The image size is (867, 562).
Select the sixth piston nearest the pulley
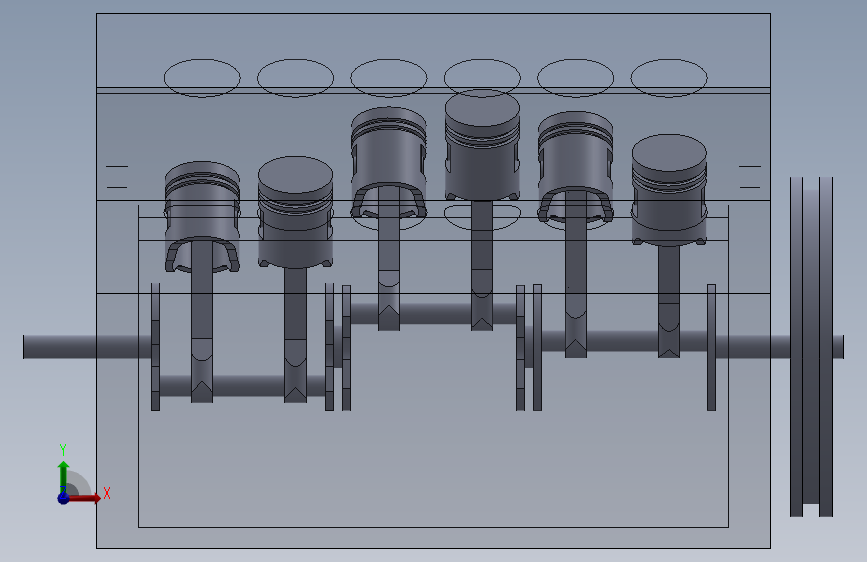pyautogui.click(x=669, y=189)
